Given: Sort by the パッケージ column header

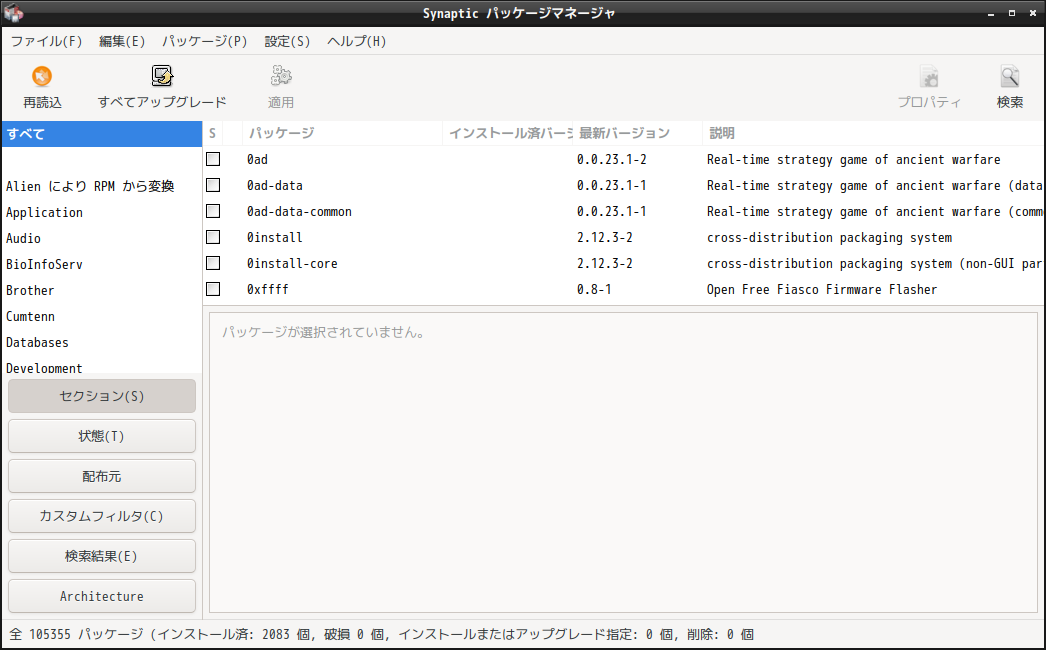Looking at the screenshot, I should pos(342,133).
